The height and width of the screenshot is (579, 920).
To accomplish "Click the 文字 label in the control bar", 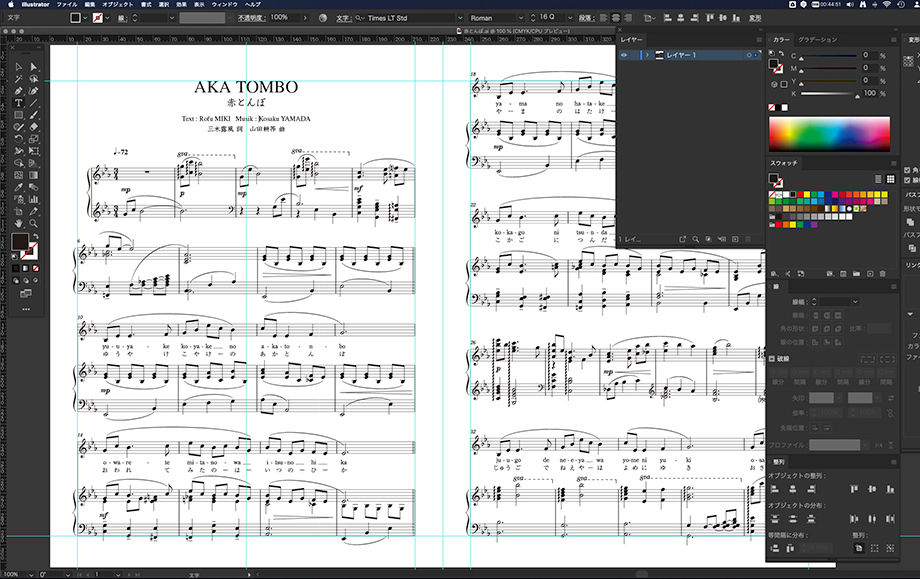I will [344, 18].
